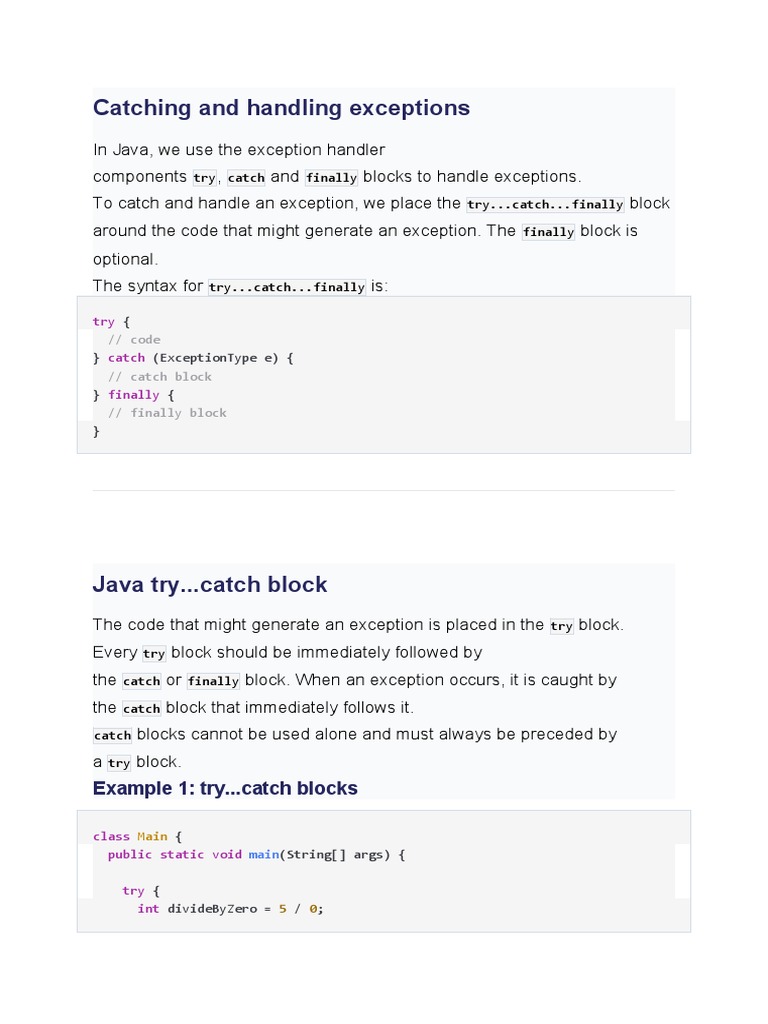The image size is (768, 1024).
Task: Click the "Java try...catch block" heading
Action: tap(210, 585)
